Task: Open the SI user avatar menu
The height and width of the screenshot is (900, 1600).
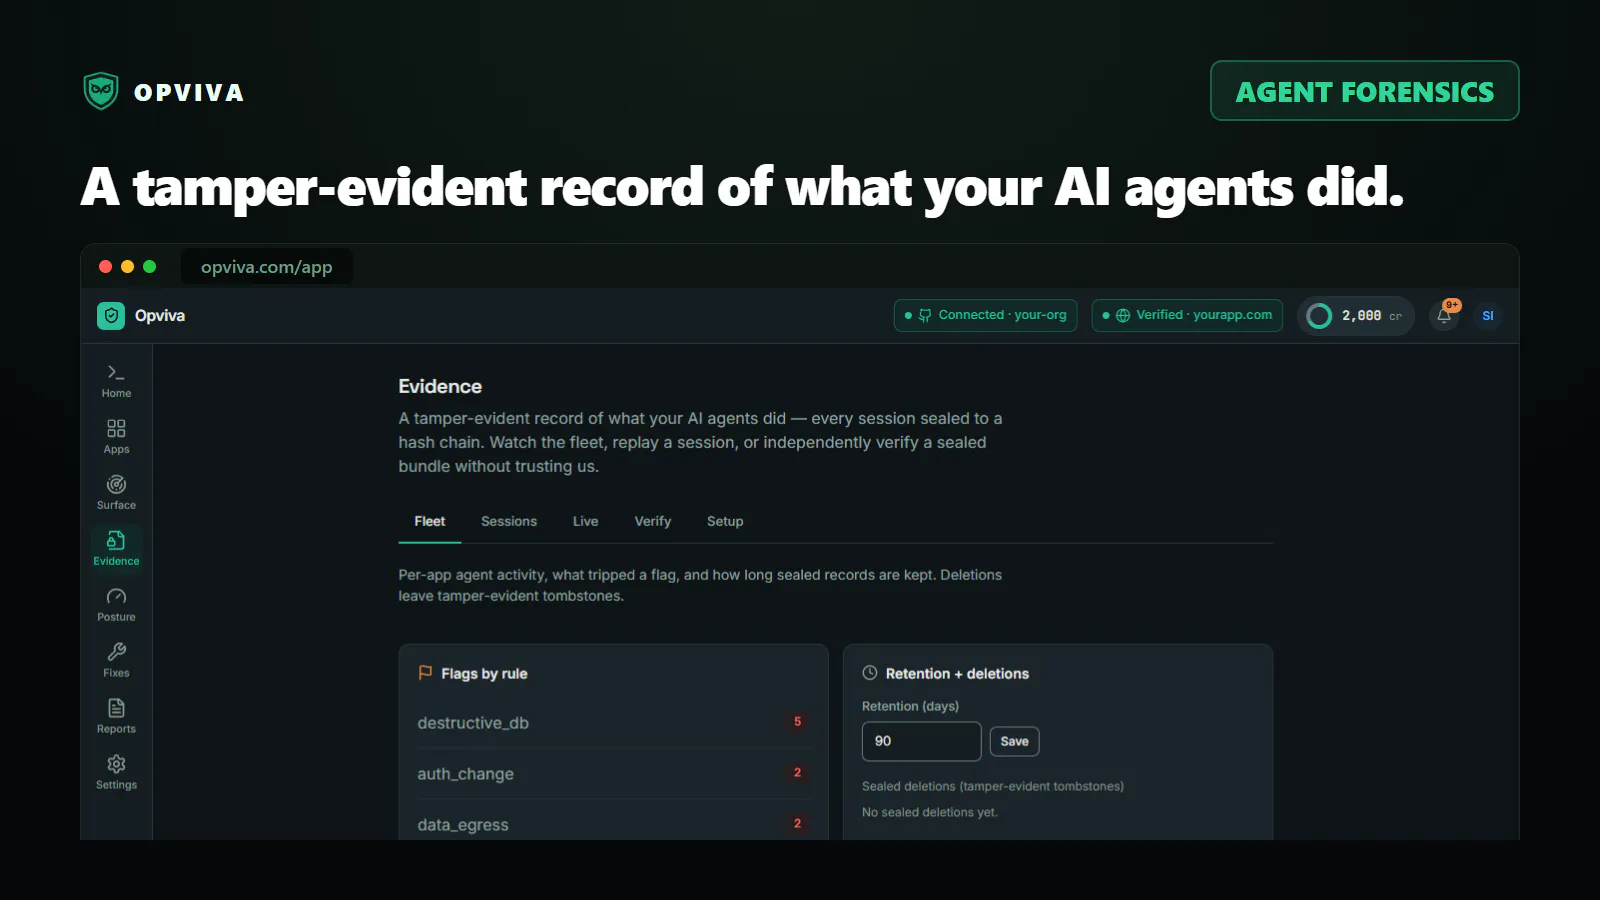Action: click(1488, 315)
